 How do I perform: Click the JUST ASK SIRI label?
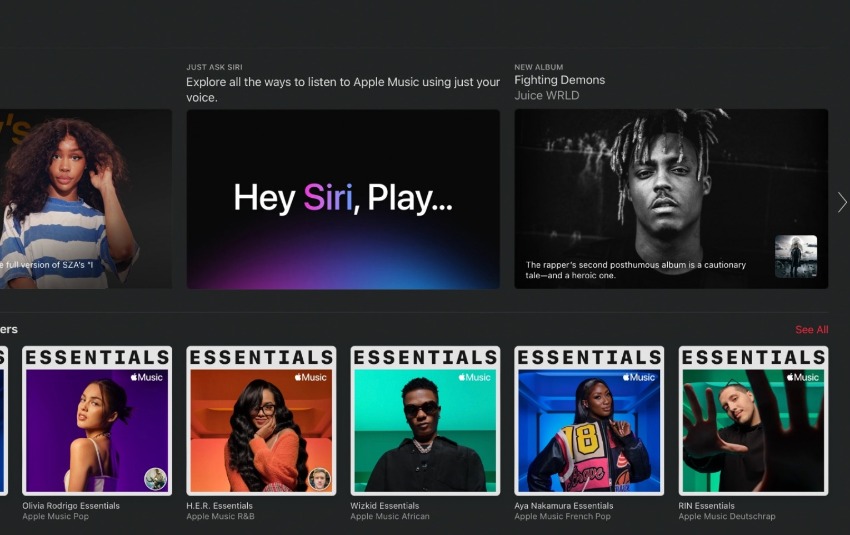[214, 67]
